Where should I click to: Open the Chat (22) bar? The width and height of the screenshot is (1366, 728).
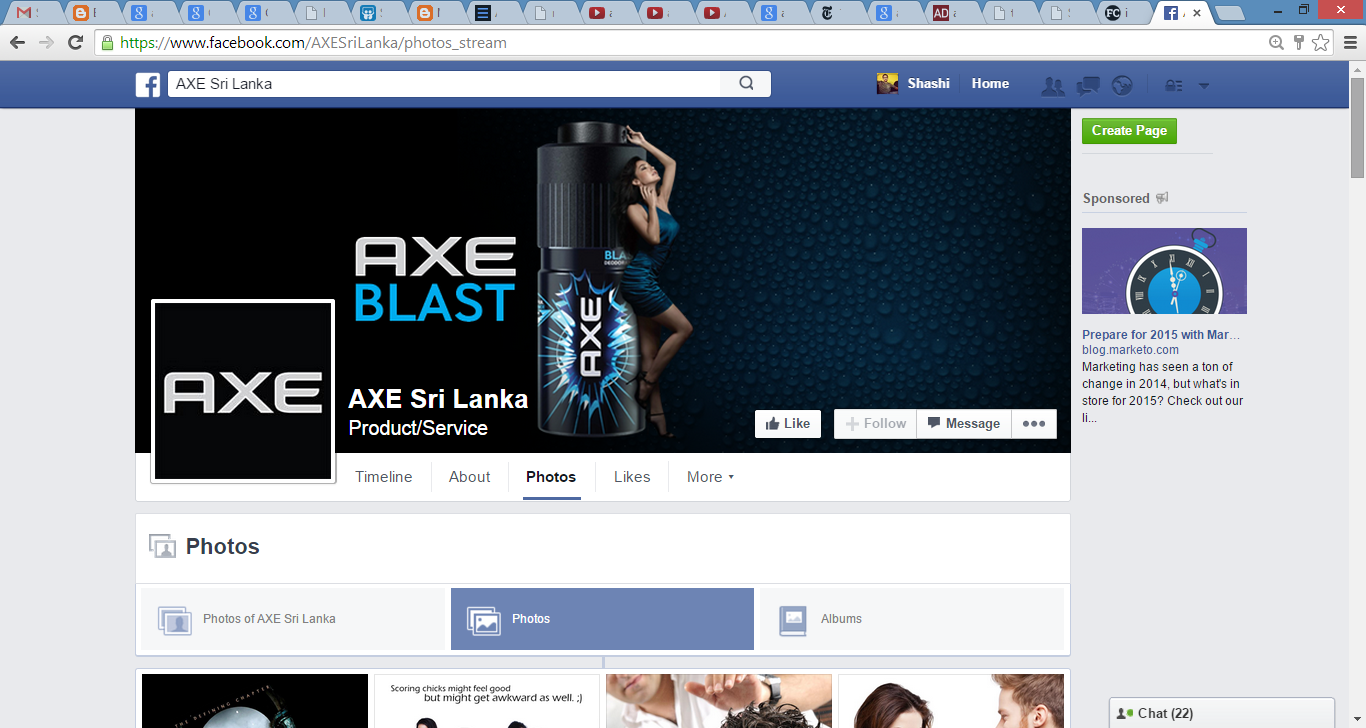coord(1222,713)
